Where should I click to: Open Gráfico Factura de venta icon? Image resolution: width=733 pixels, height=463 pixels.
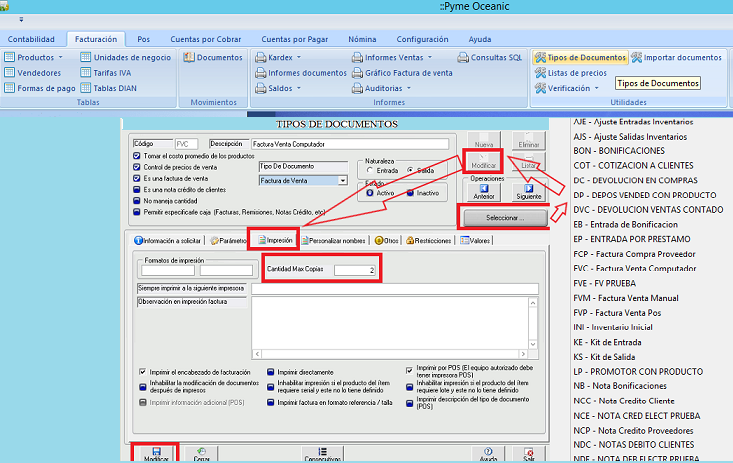point(357,73)
